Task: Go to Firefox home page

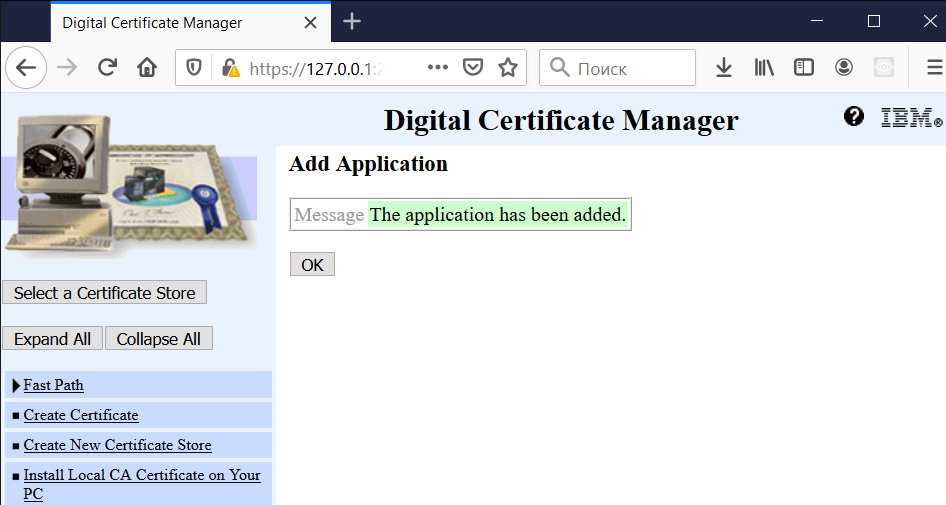Action: [x=147, y=68]
